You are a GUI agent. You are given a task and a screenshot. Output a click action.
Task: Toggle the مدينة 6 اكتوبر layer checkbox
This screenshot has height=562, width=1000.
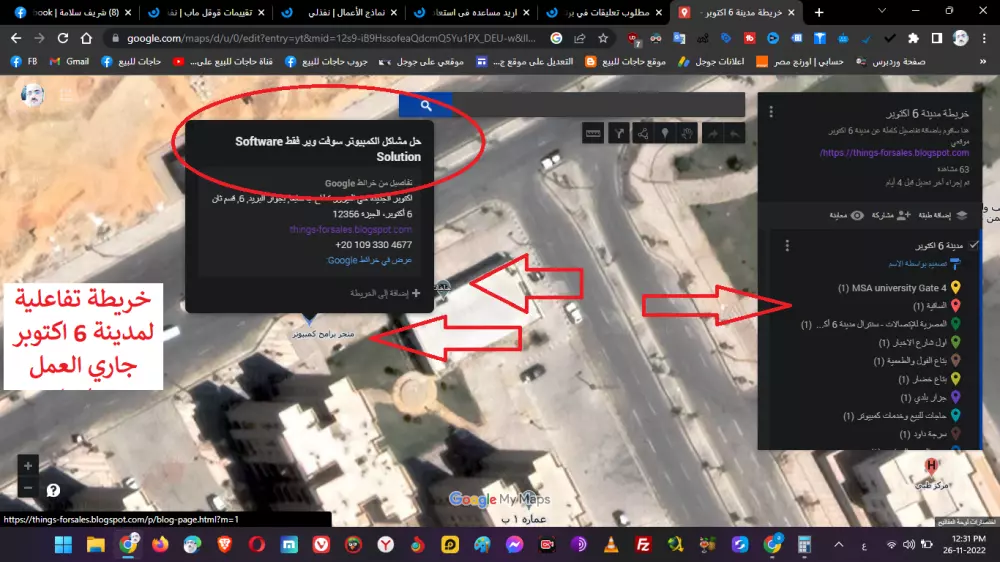click(x=973, y=245)
